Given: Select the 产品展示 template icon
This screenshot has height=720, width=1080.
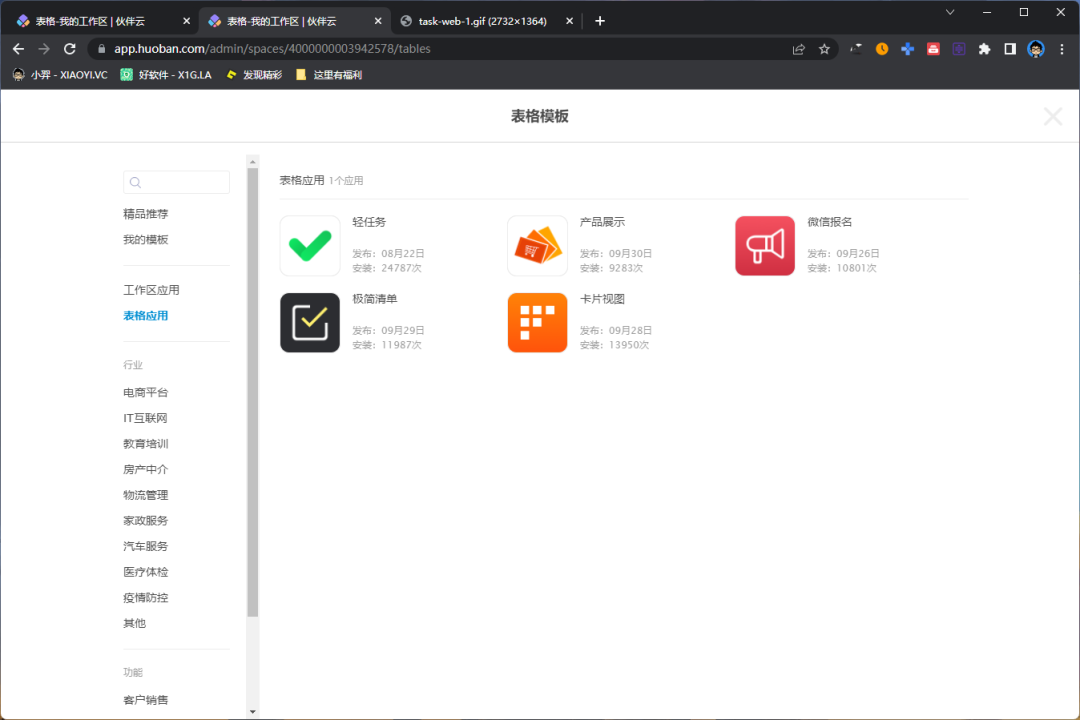Looking at the screenshot, I should [537, 245].
